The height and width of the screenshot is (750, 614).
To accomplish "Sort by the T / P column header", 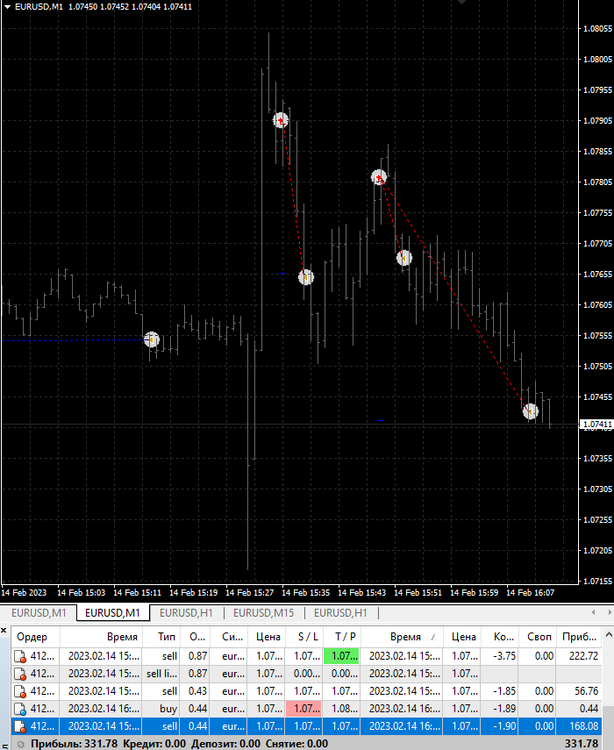I will tap(342, 637).
